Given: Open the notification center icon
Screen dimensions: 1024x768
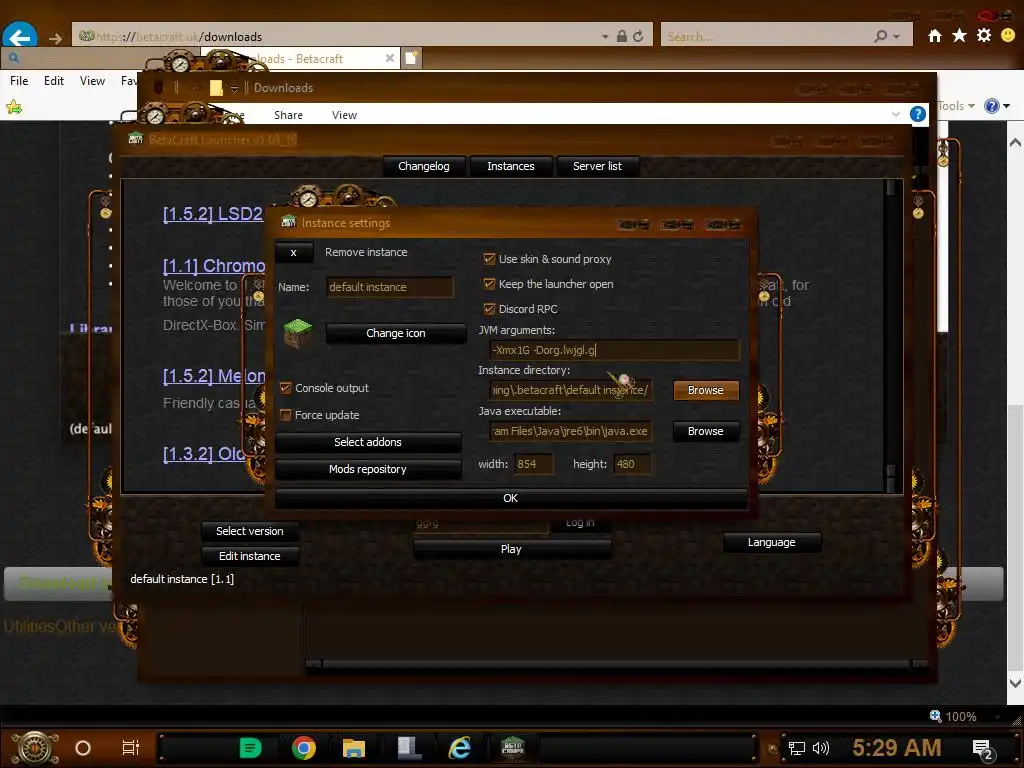Looking at the screenshot, I should coord(982,749).
